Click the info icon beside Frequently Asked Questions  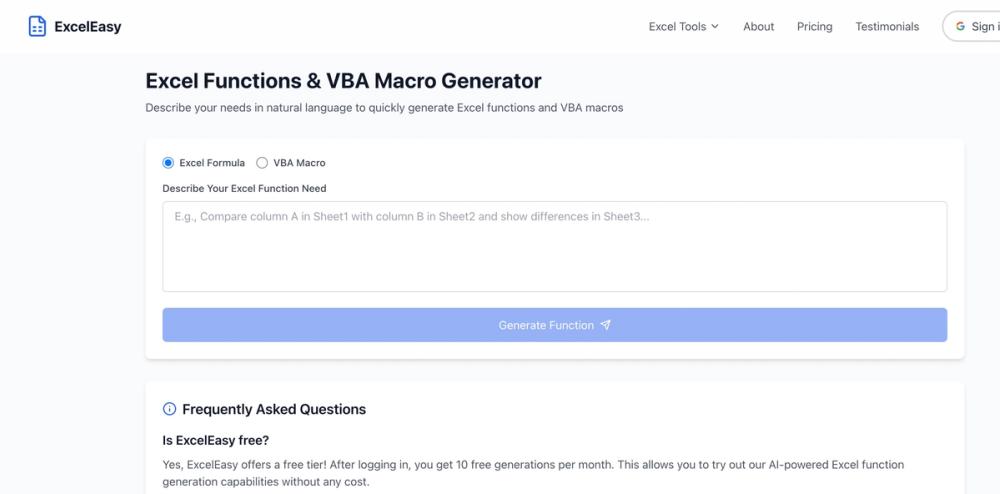tap(169, 409)
